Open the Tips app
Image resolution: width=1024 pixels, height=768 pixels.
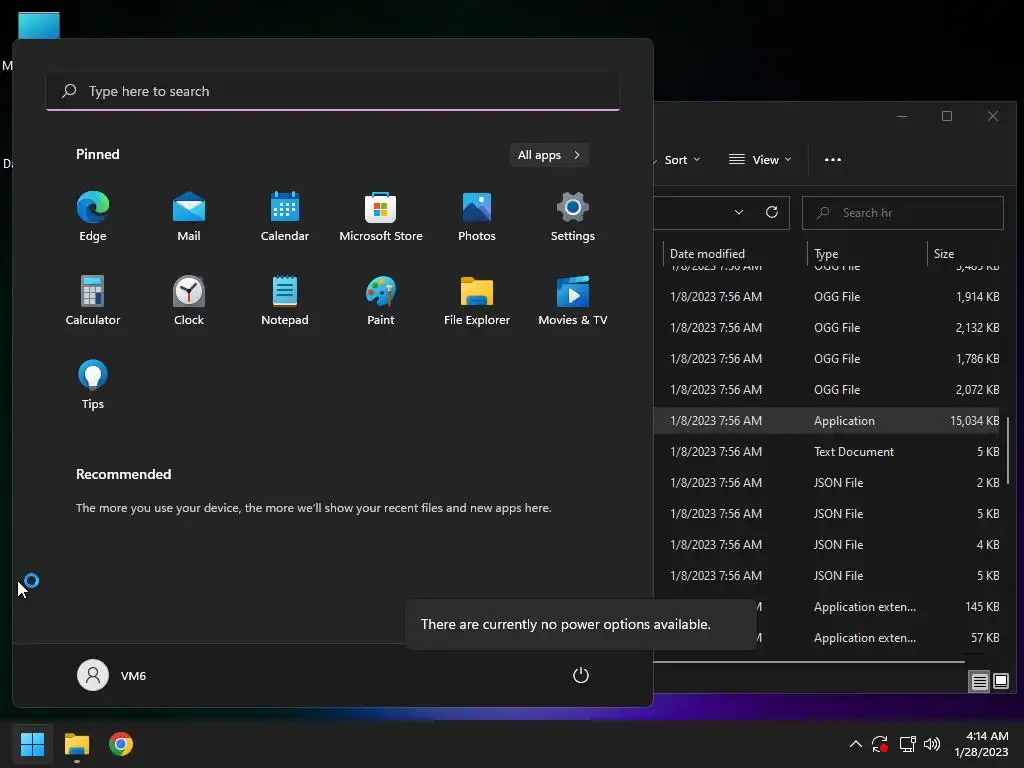coord(93,385)
